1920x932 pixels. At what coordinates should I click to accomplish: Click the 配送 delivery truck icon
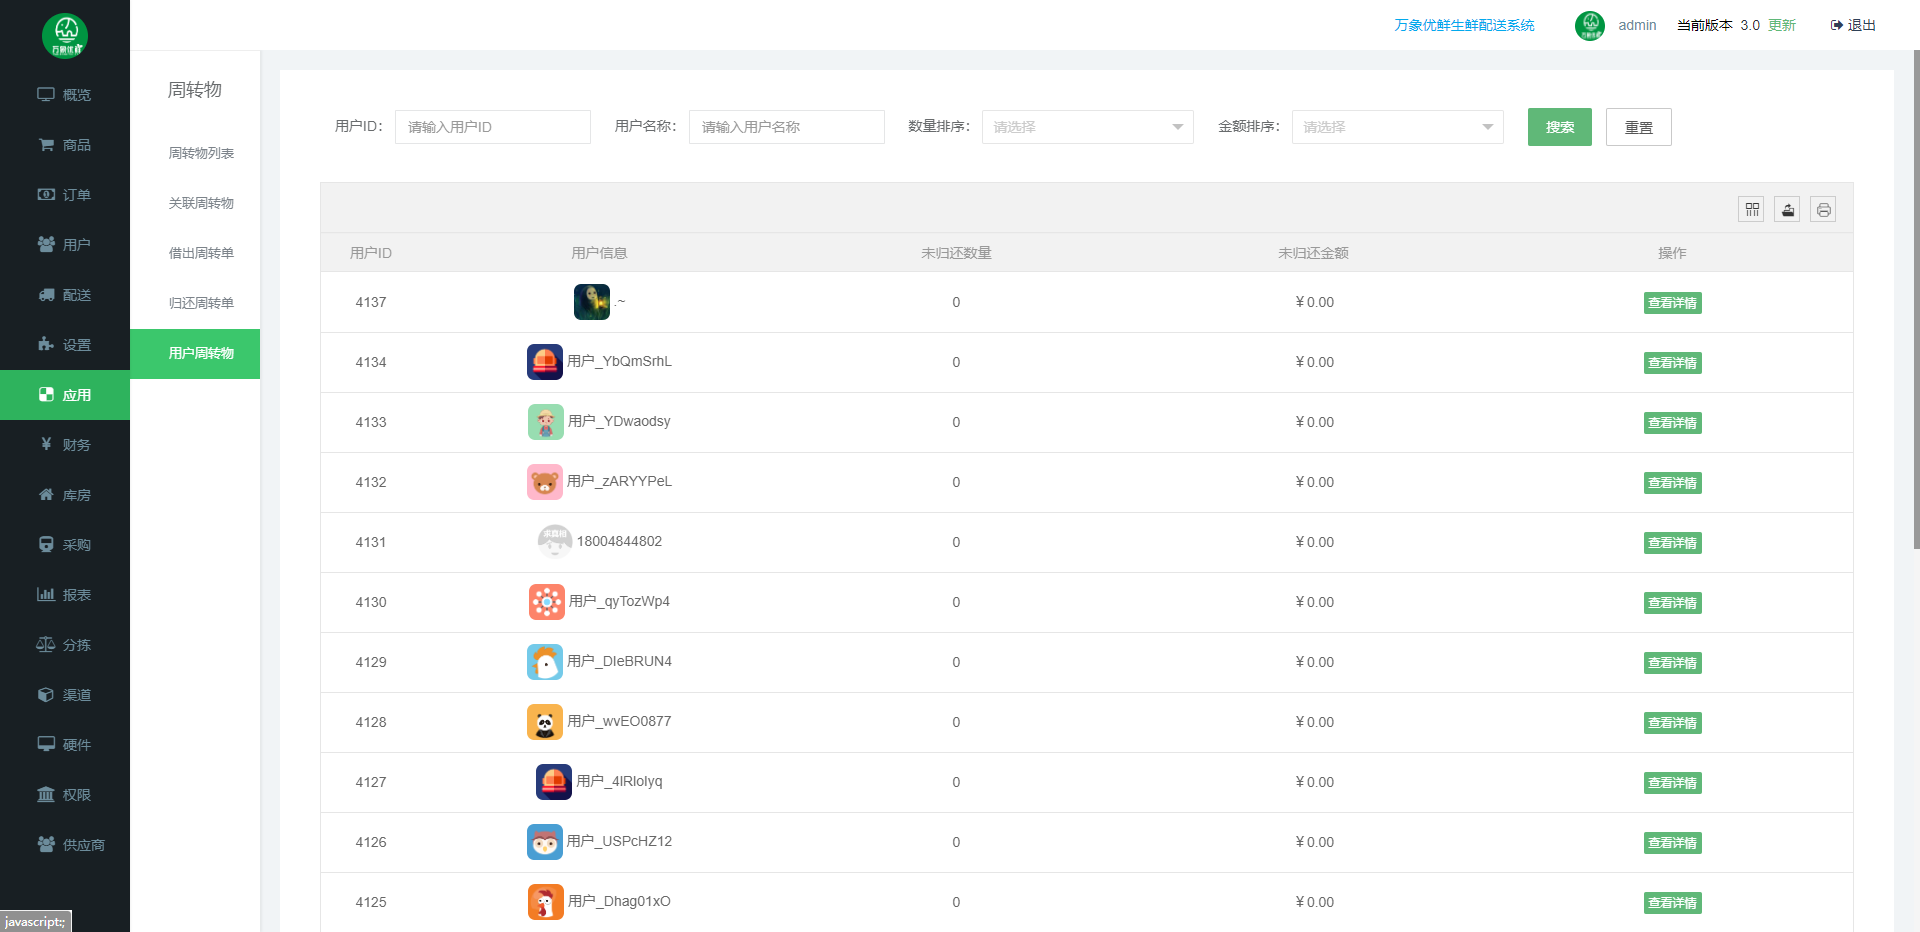click(46, 294)
